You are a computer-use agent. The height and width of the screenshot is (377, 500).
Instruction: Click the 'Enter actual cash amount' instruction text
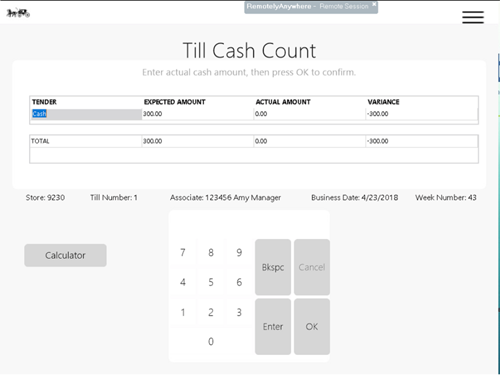tap(249, 72)
